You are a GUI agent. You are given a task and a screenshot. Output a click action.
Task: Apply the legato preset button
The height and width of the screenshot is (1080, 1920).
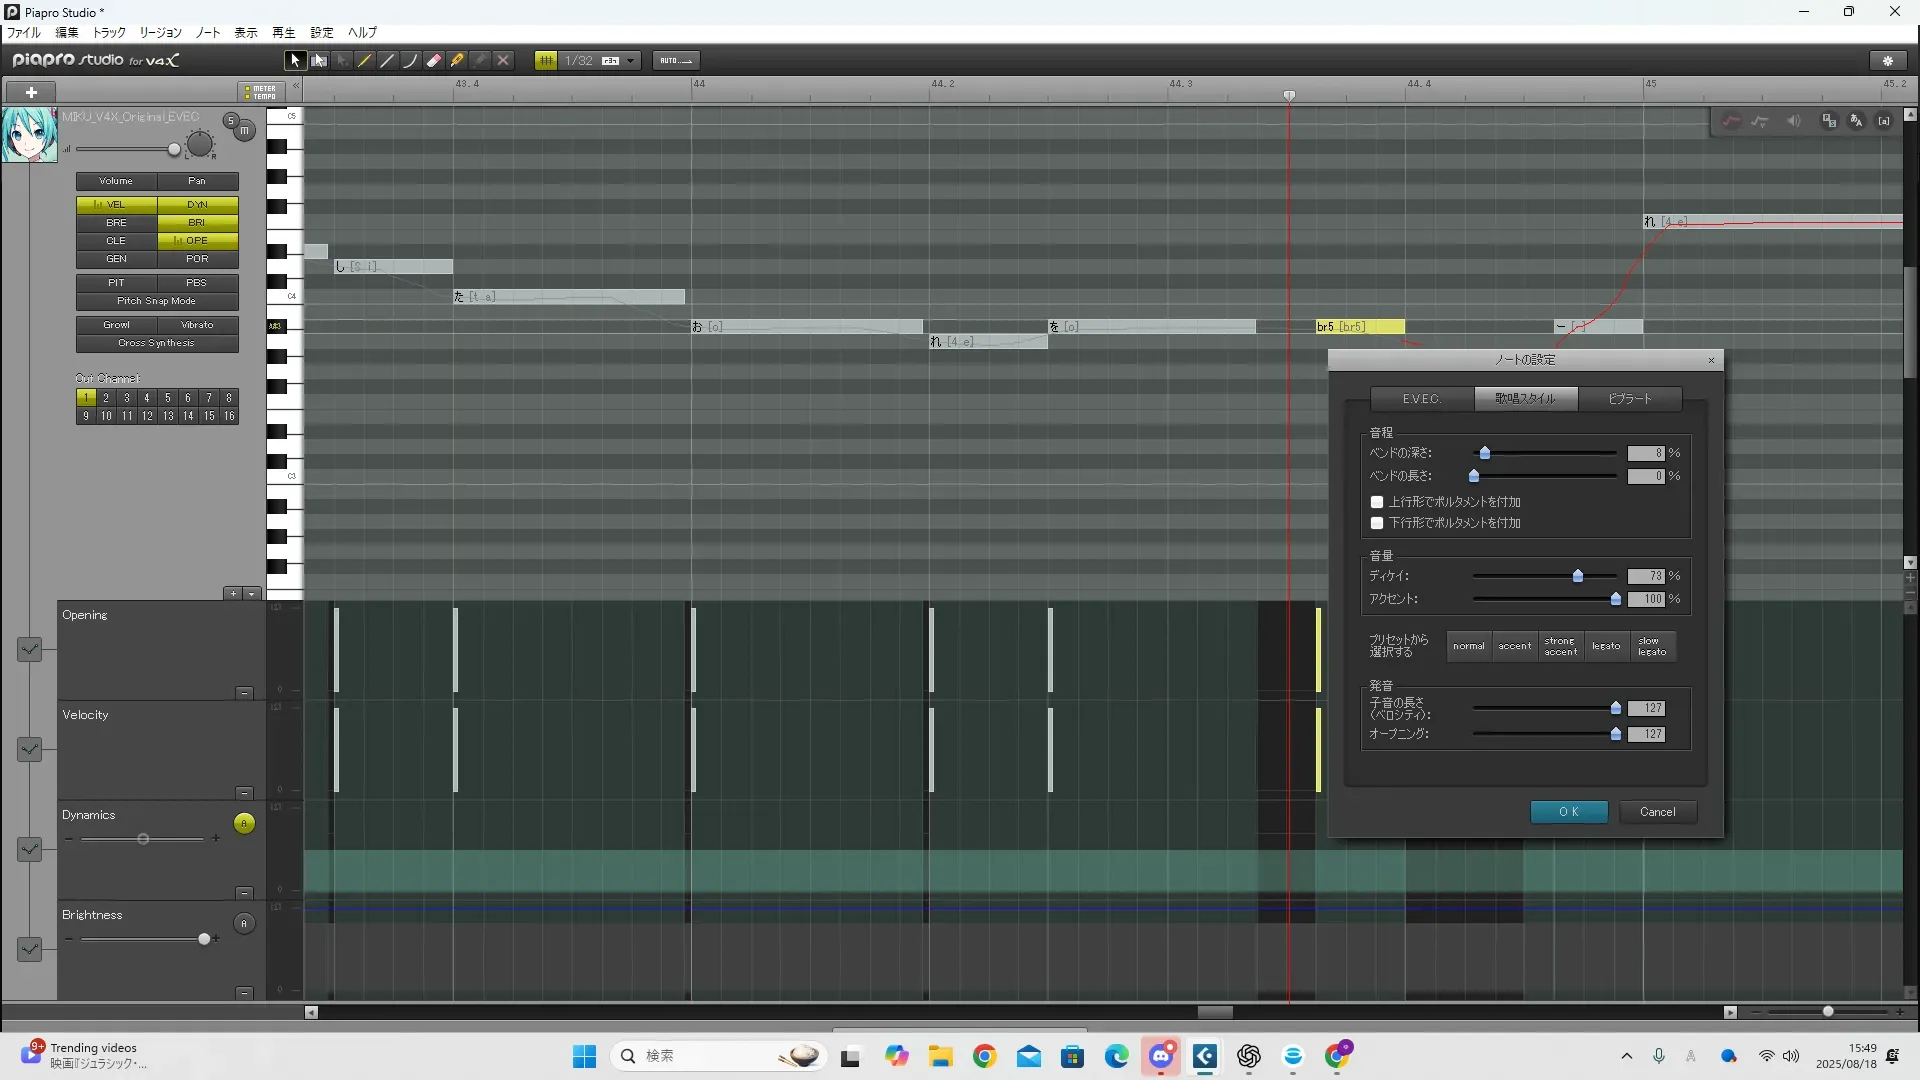pos(1606,647)
